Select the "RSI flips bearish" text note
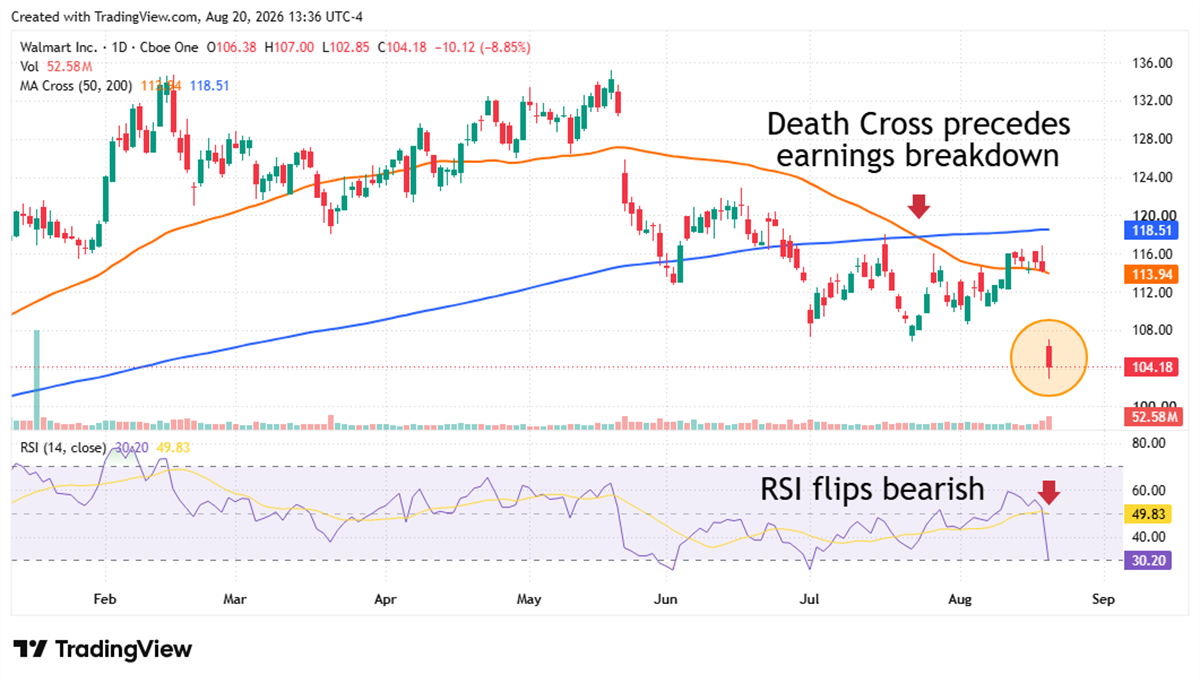 pyautogui.click(x=872, y=490)
